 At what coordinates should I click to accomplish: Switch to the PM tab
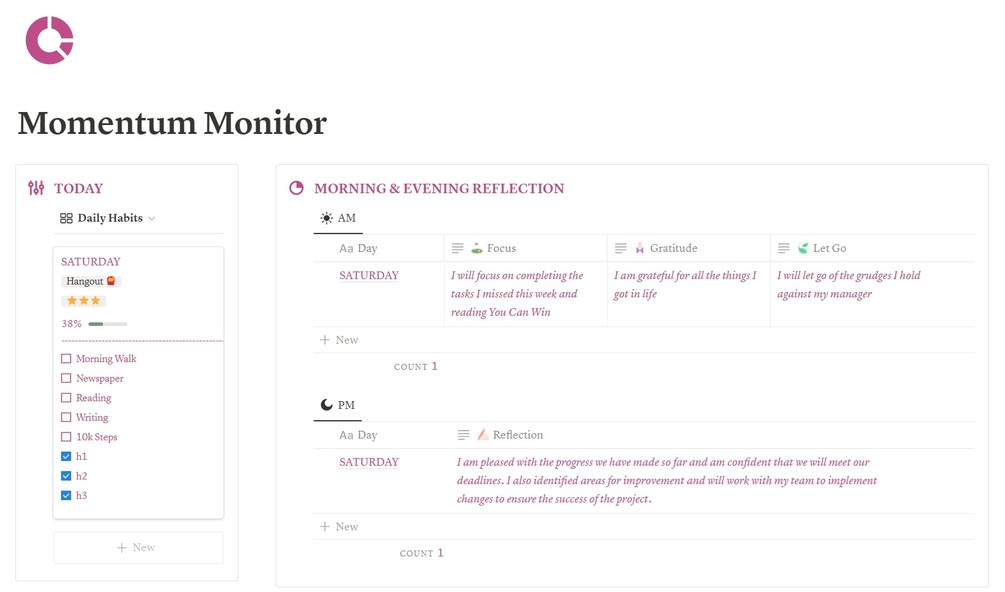[338, 405]
